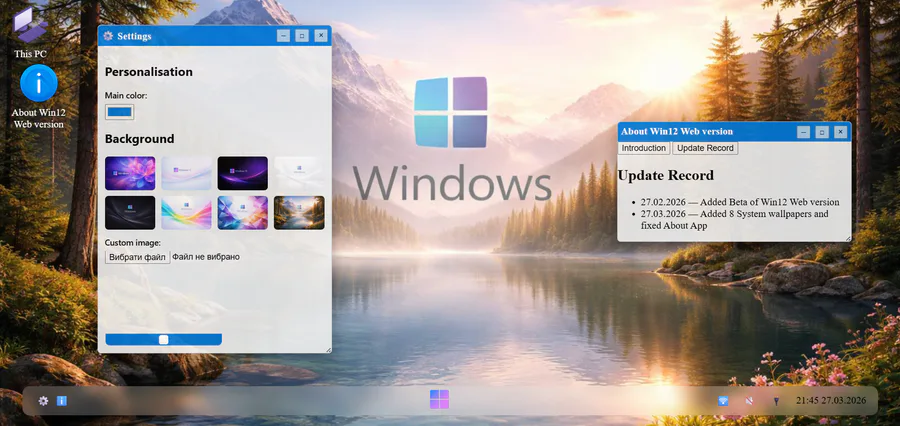Select the mountain lake wallpaper
Screen dimensions: 900x426
pyautogui.click(x=299, y=212)
